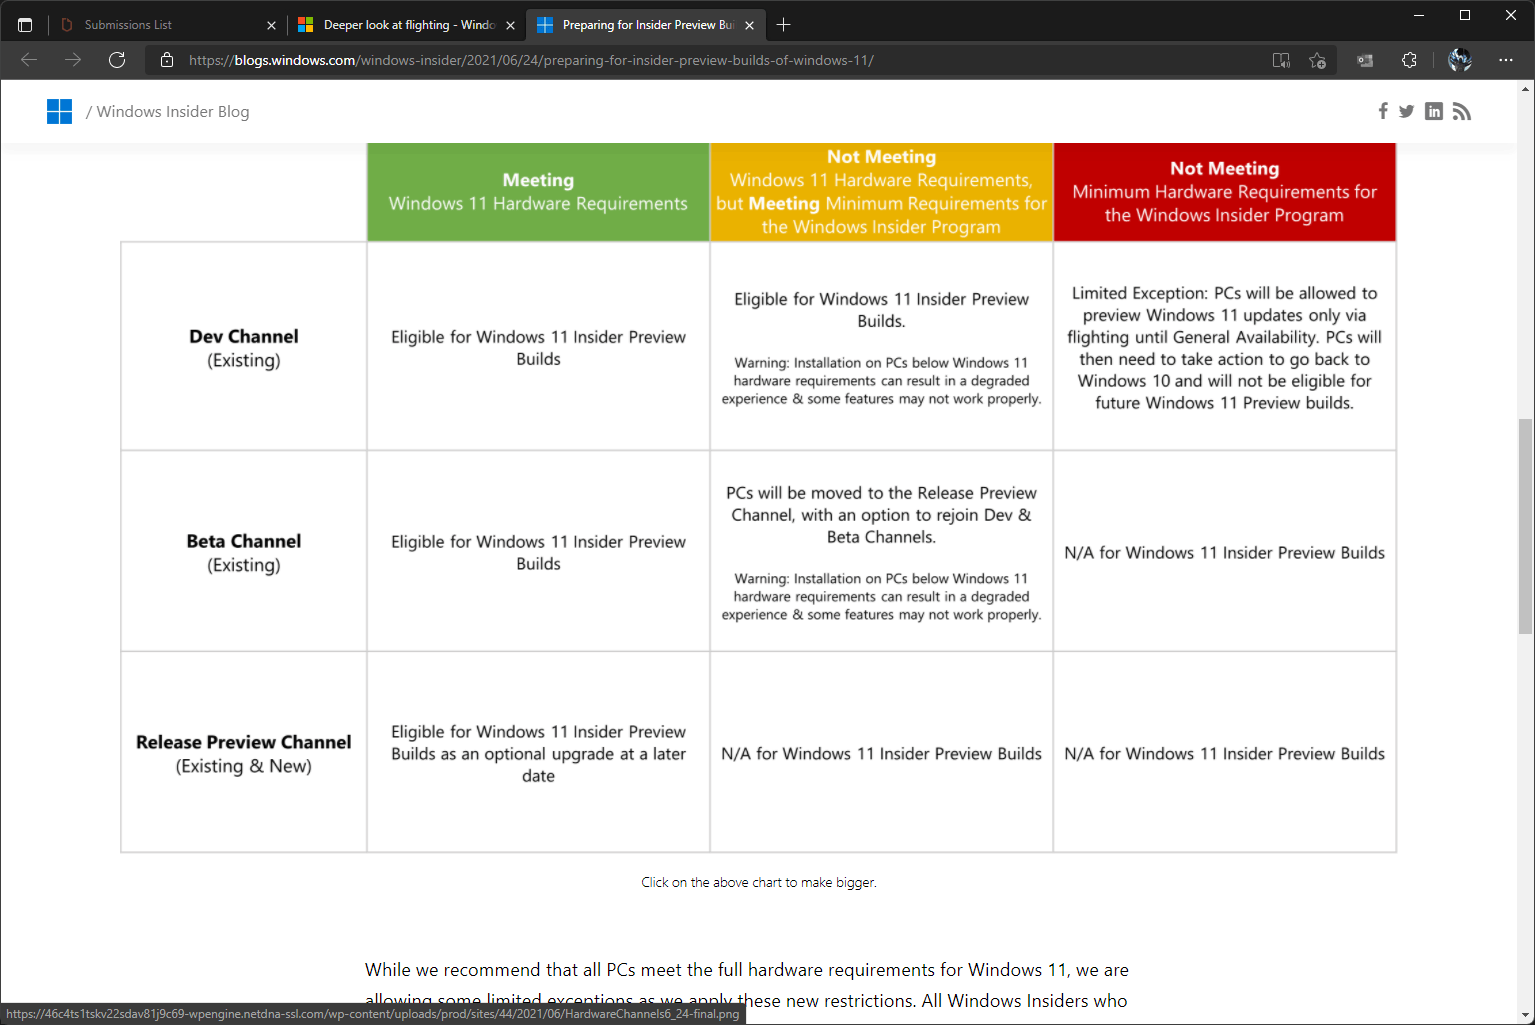Click the page vertical scrollbar thumb

(1525, 526)
